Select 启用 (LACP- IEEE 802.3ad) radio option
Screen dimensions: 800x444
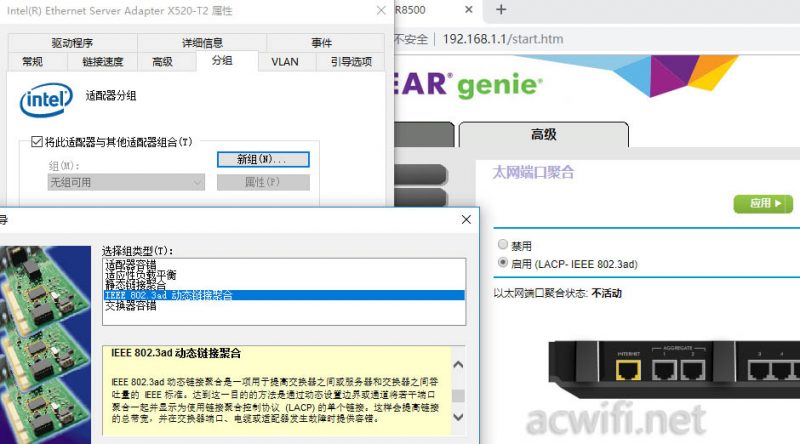(x=502, y=263)
